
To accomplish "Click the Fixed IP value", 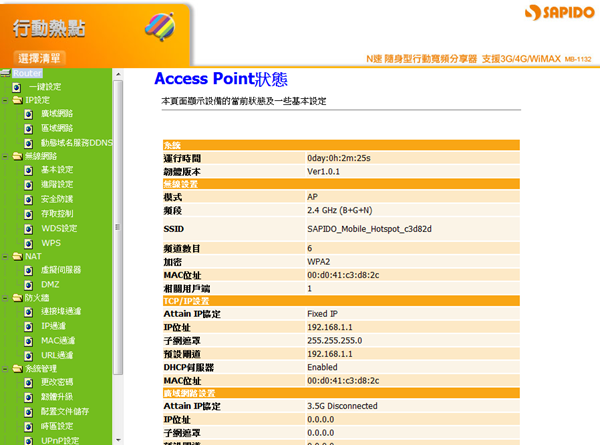I will 322,314.
